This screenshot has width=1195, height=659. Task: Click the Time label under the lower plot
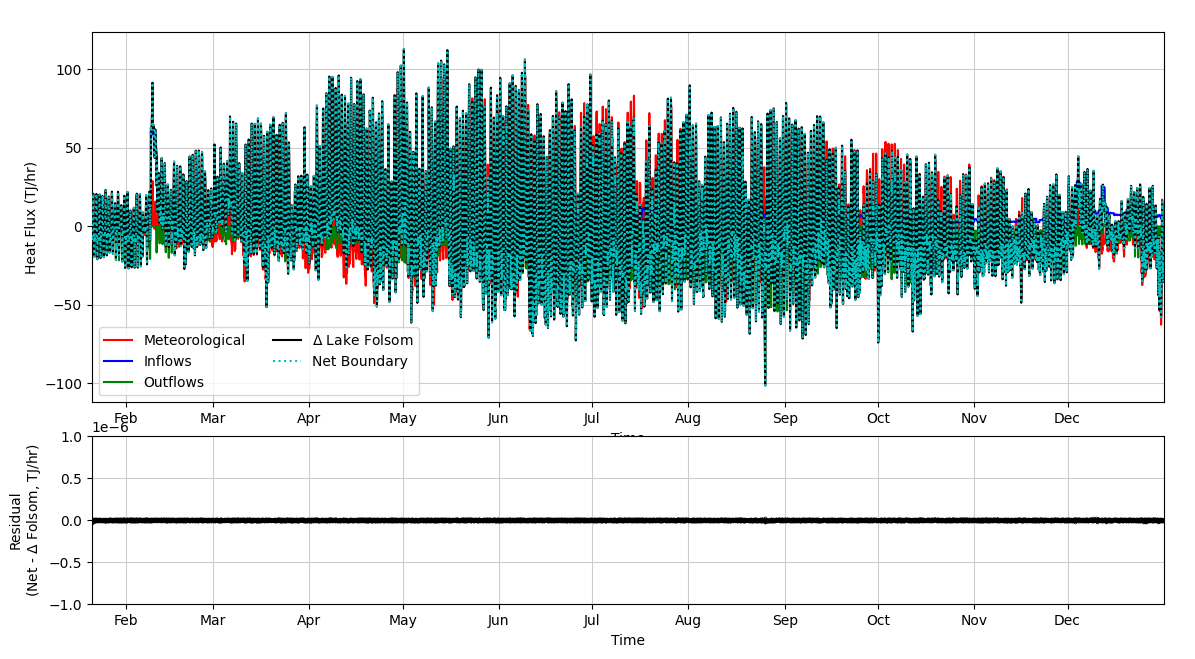point(627,640)
